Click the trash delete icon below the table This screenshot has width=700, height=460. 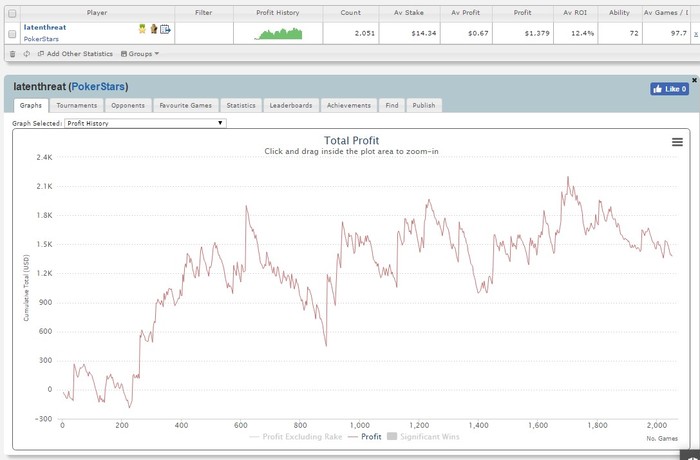(12, 54)
